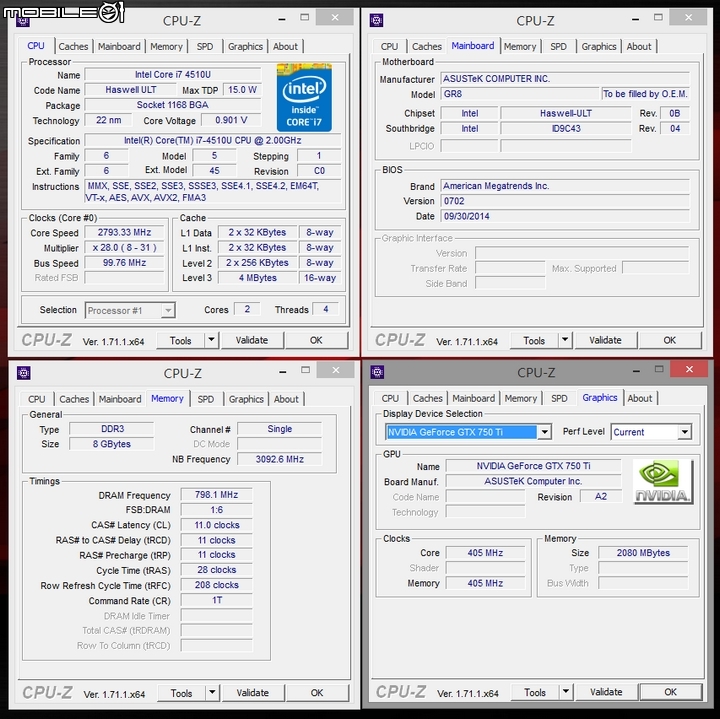Click the NVIDIA logo in Graphics window
Image resolution: width=720 pixels, height=719 pixels.
663,482
